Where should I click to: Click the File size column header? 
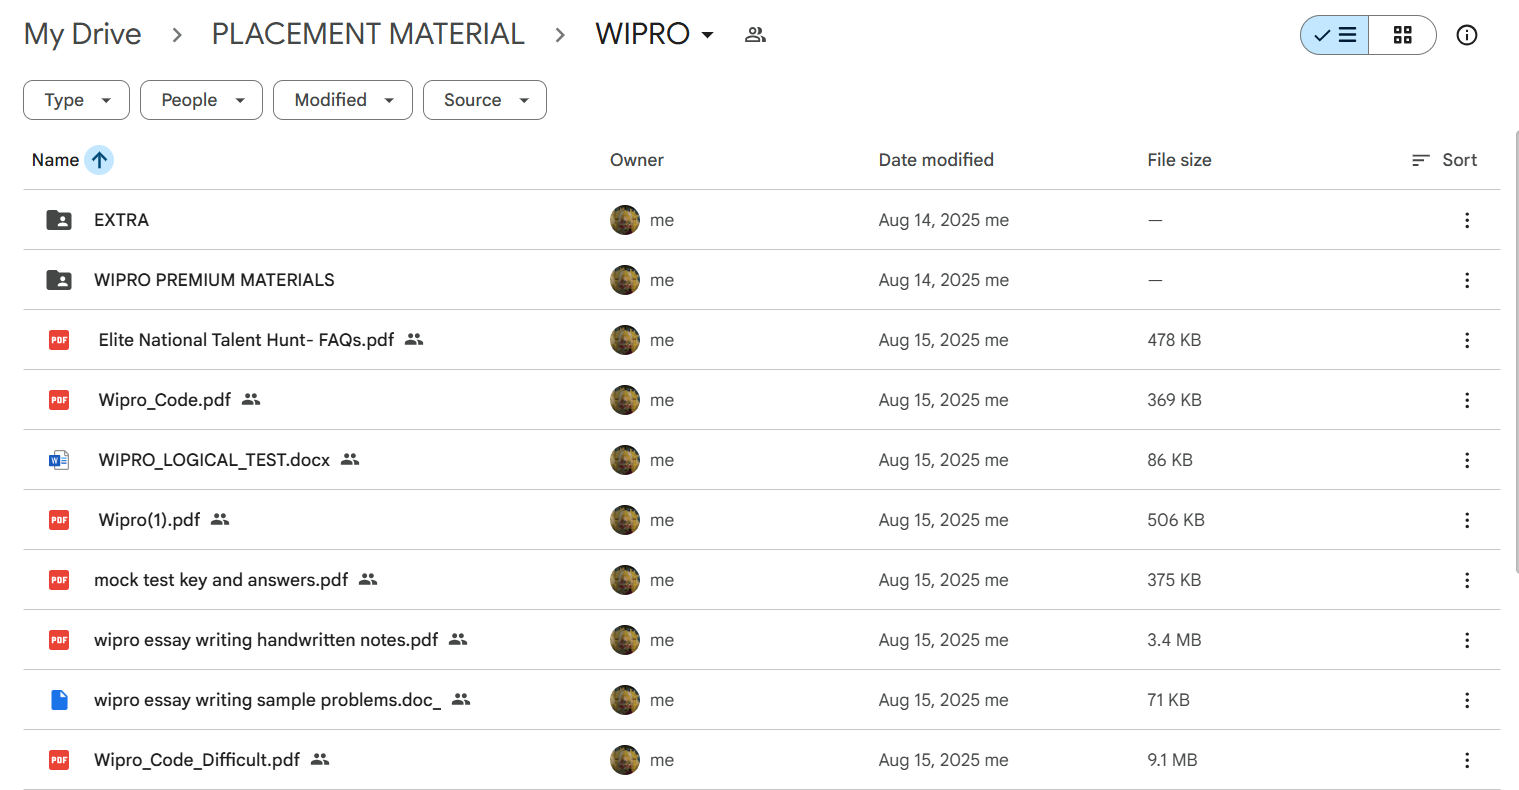pyautogui.click(x=1179, y=160)
